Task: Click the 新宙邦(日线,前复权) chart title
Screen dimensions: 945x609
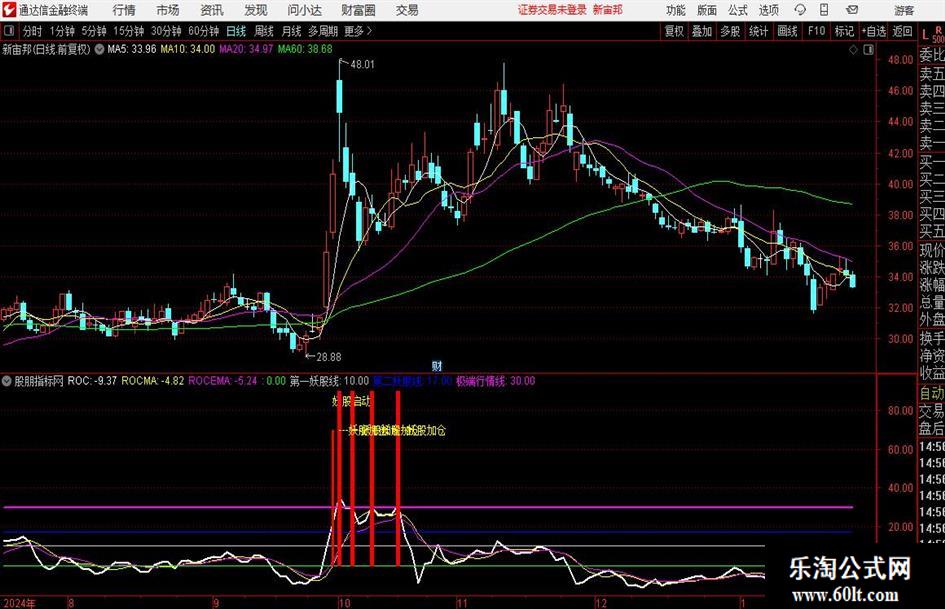Action: 46,49
